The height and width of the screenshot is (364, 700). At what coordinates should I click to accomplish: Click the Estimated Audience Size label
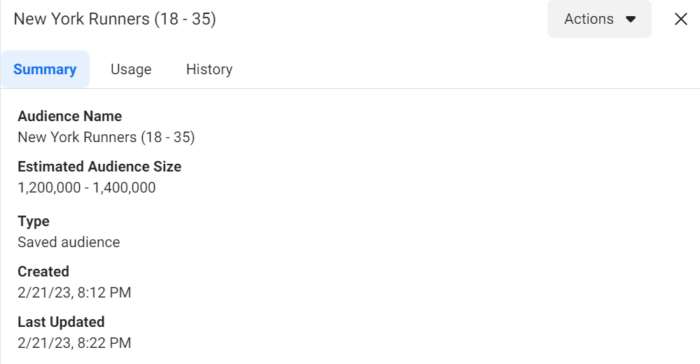(100, 167)
